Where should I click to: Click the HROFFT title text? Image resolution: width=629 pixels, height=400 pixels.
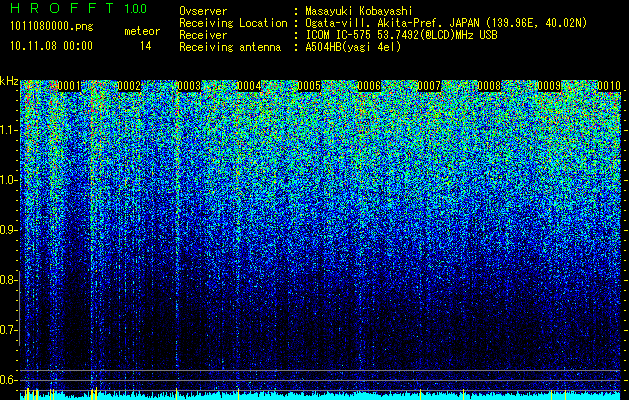(62, 8)
